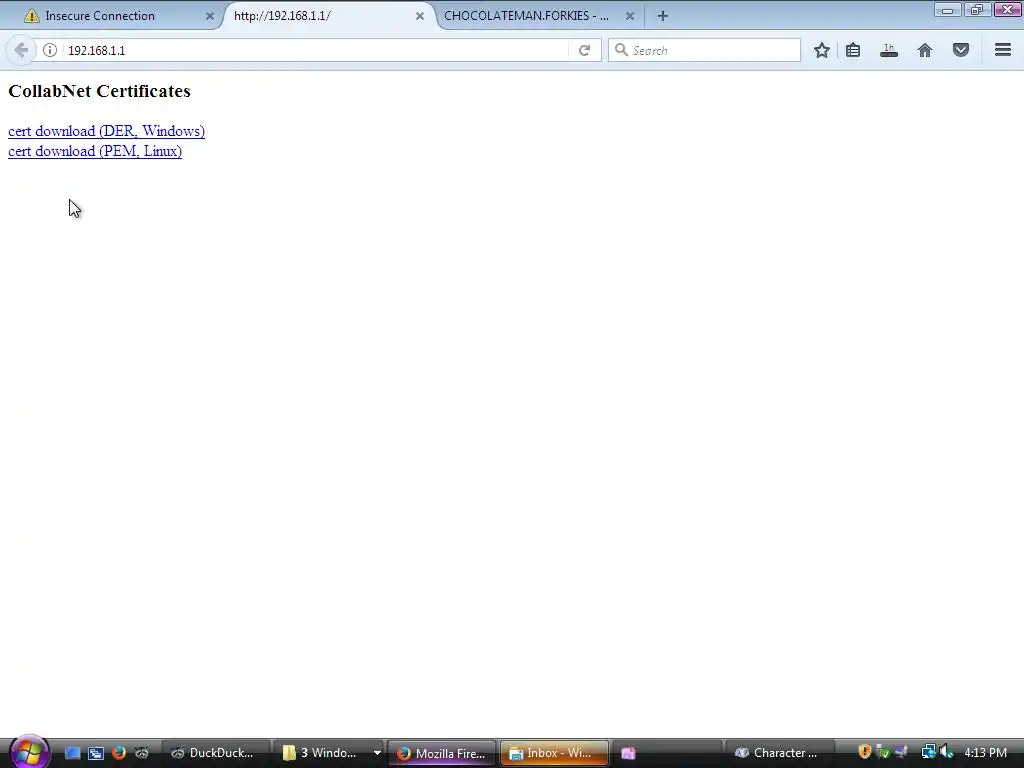Click the orange security shield tray icon

tap(865, 752)
